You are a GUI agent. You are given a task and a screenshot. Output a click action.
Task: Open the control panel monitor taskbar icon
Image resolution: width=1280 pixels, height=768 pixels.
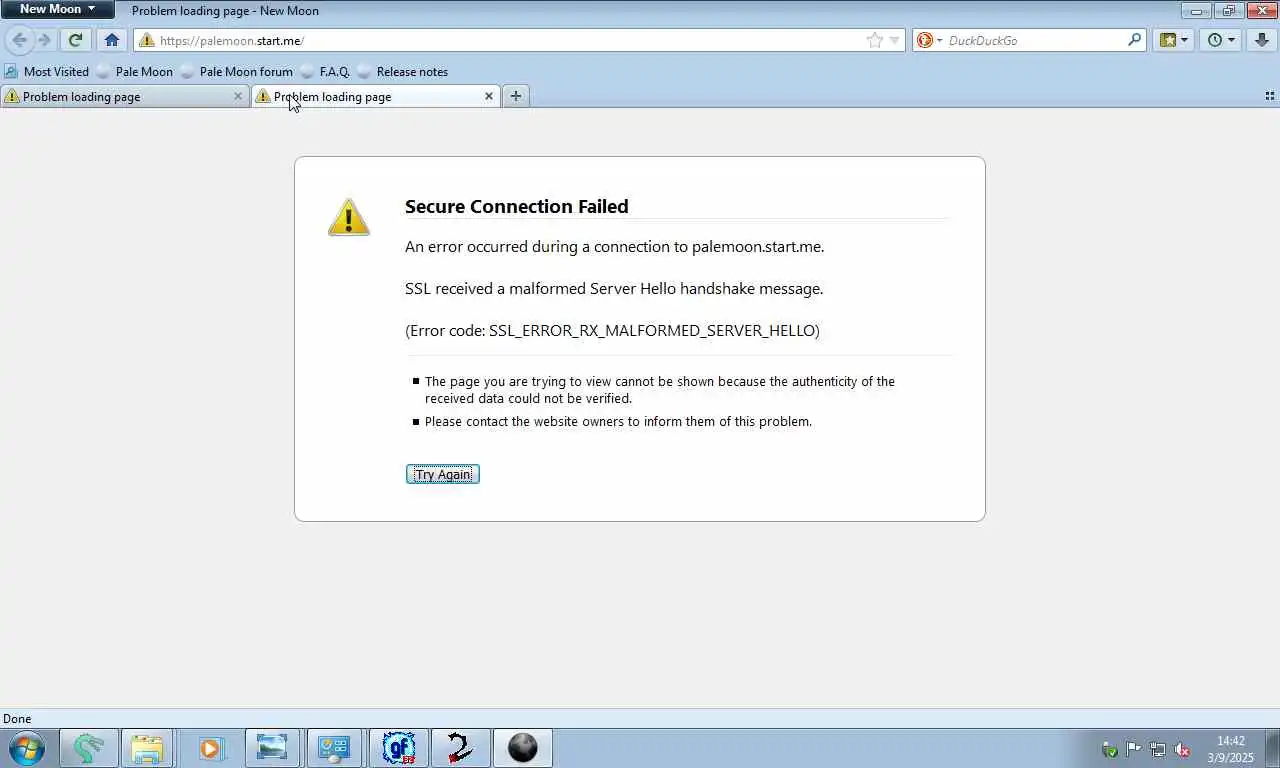click(333, 748)
